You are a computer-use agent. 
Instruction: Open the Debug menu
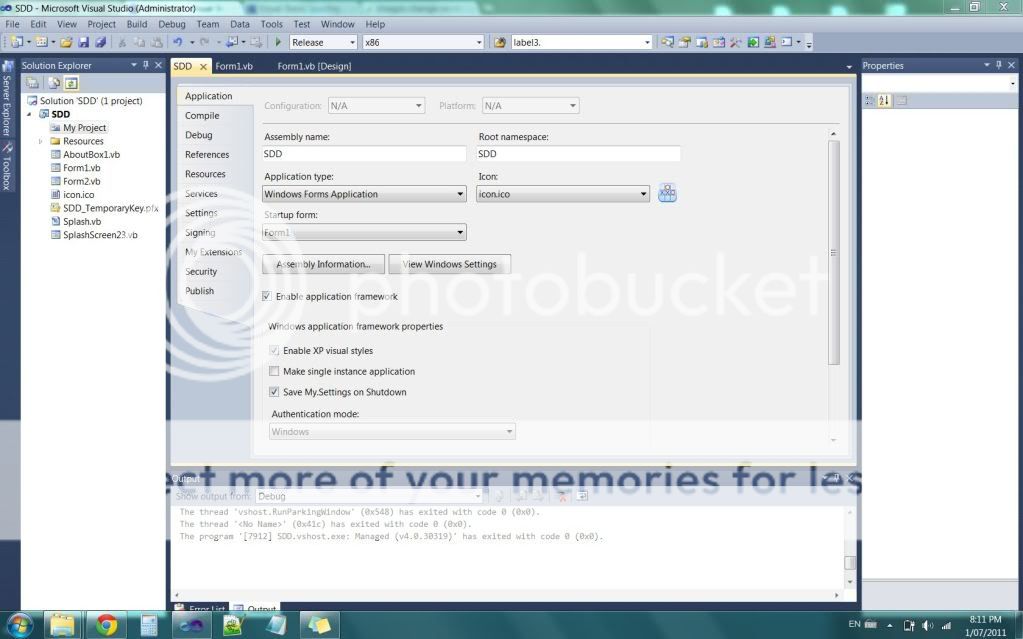171,23
